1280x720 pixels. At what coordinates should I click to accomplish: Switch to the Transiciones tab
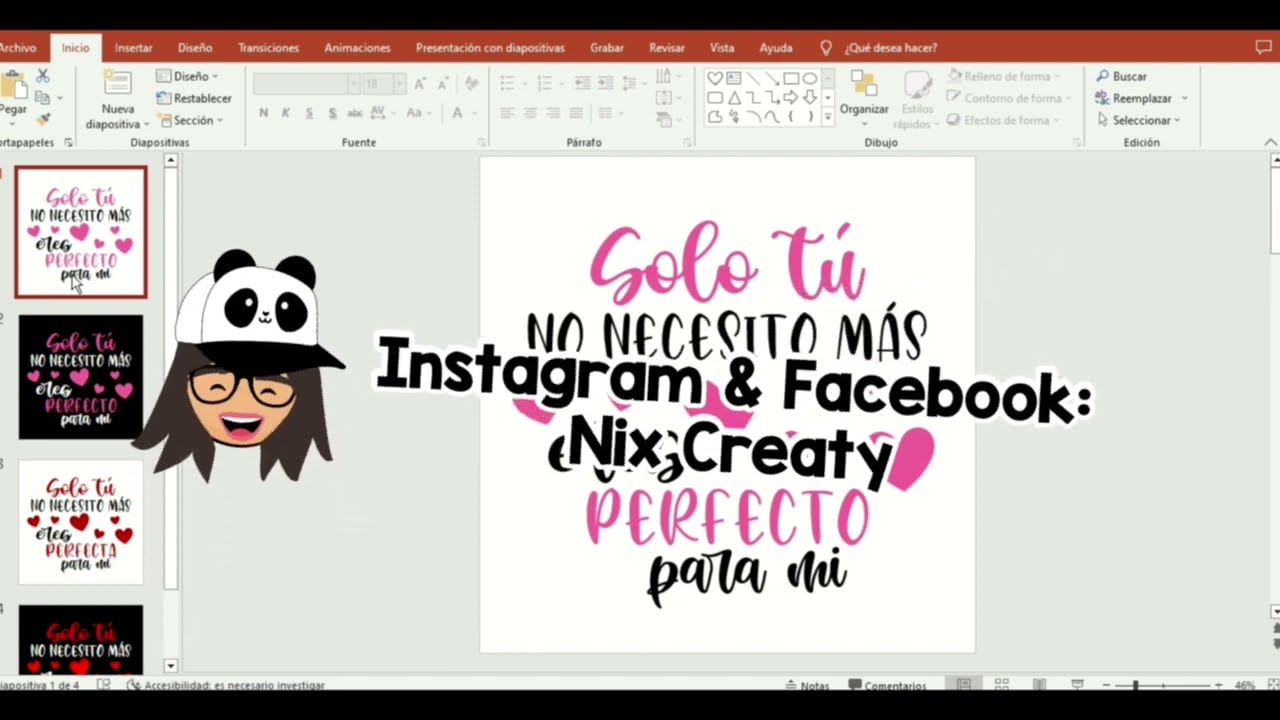click(268, 48)
